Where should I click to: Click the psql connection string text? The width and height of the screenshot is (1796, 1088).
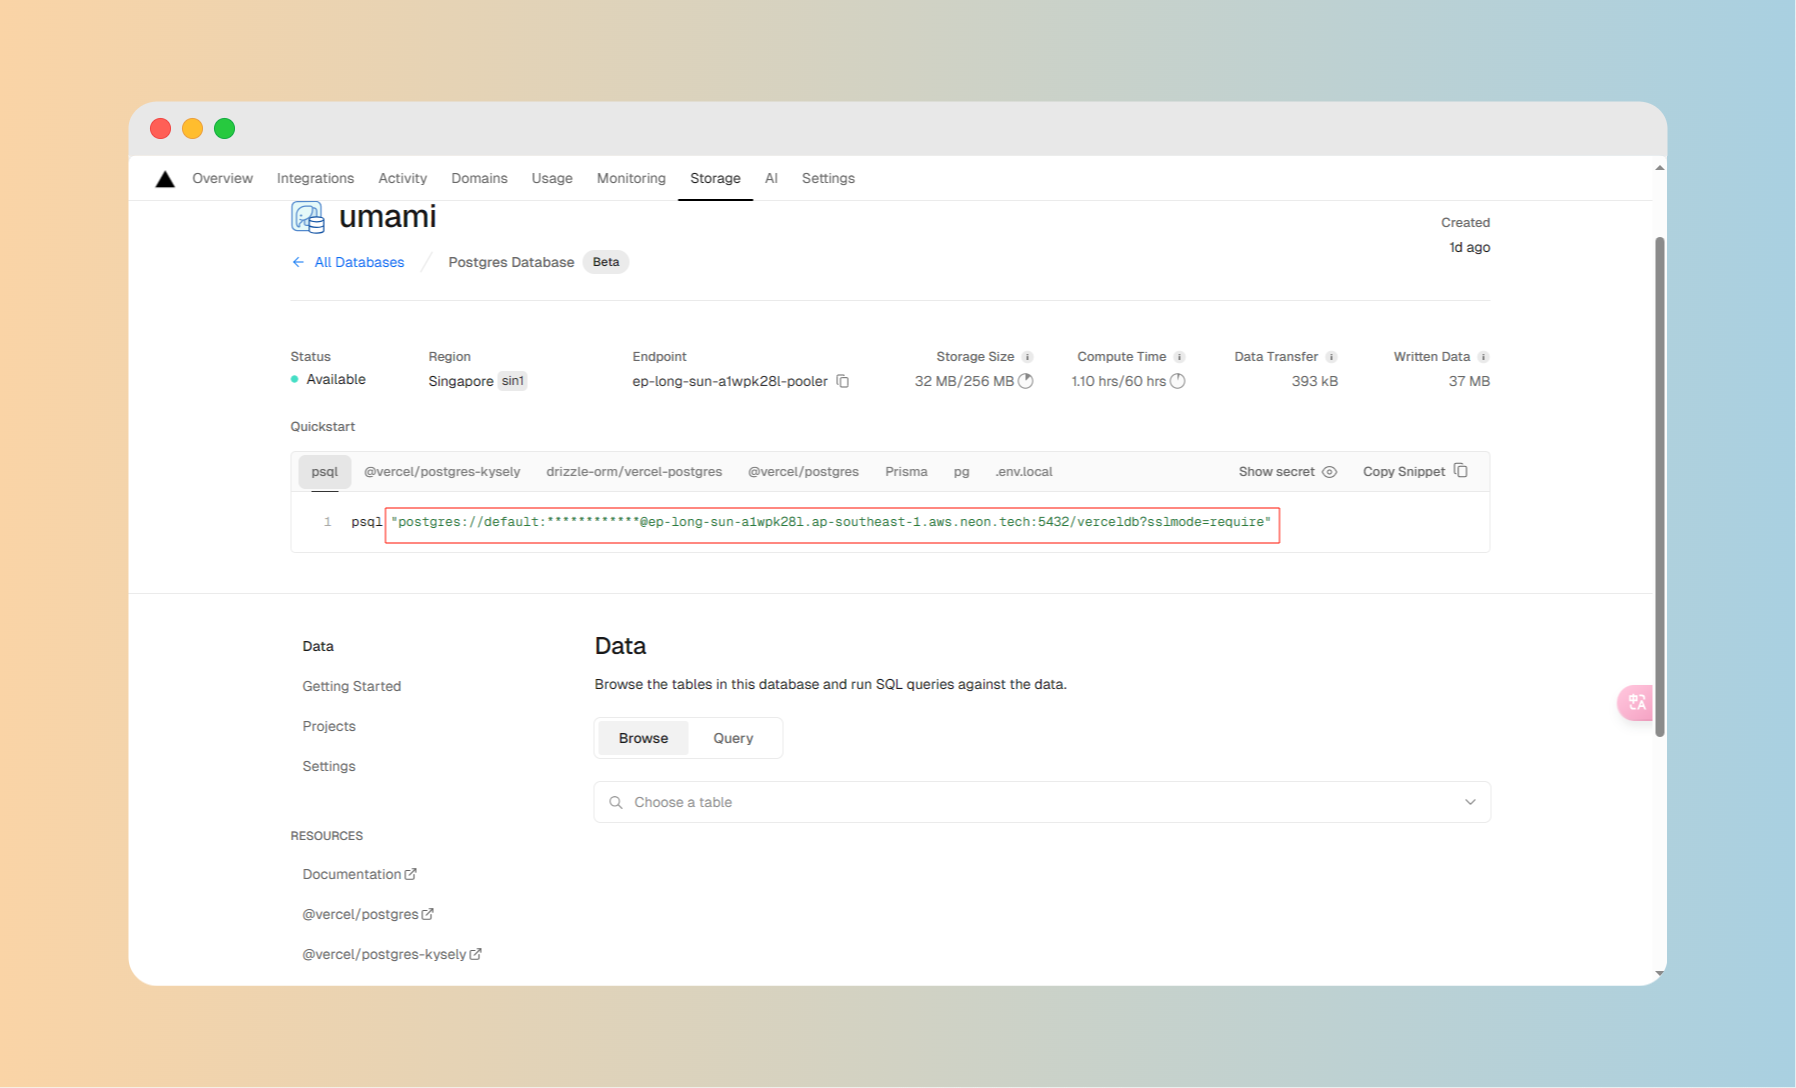click(831, 522)
